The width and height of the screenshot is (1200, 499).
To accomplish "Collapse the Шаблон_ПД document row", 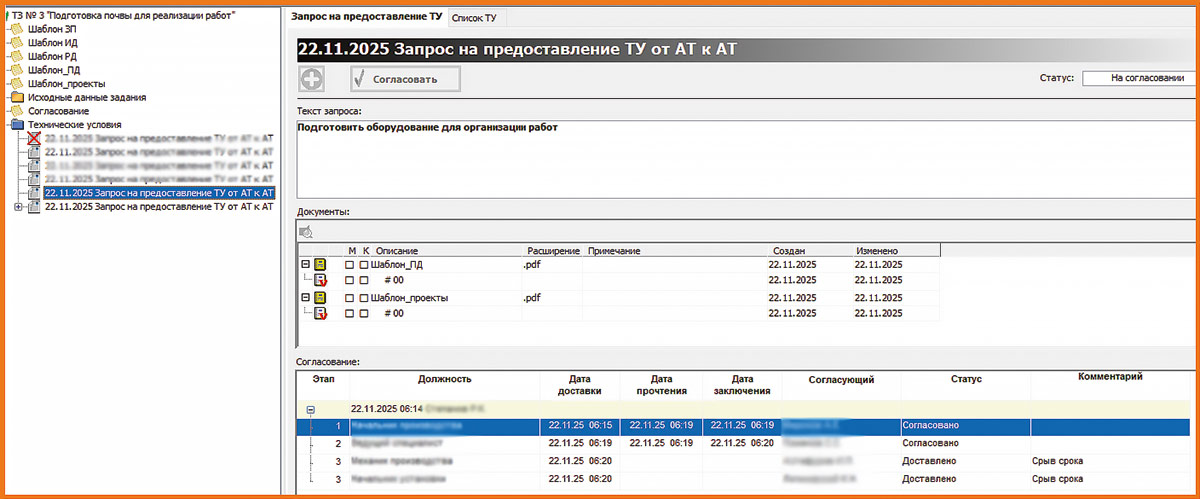I will click(305, 265).
